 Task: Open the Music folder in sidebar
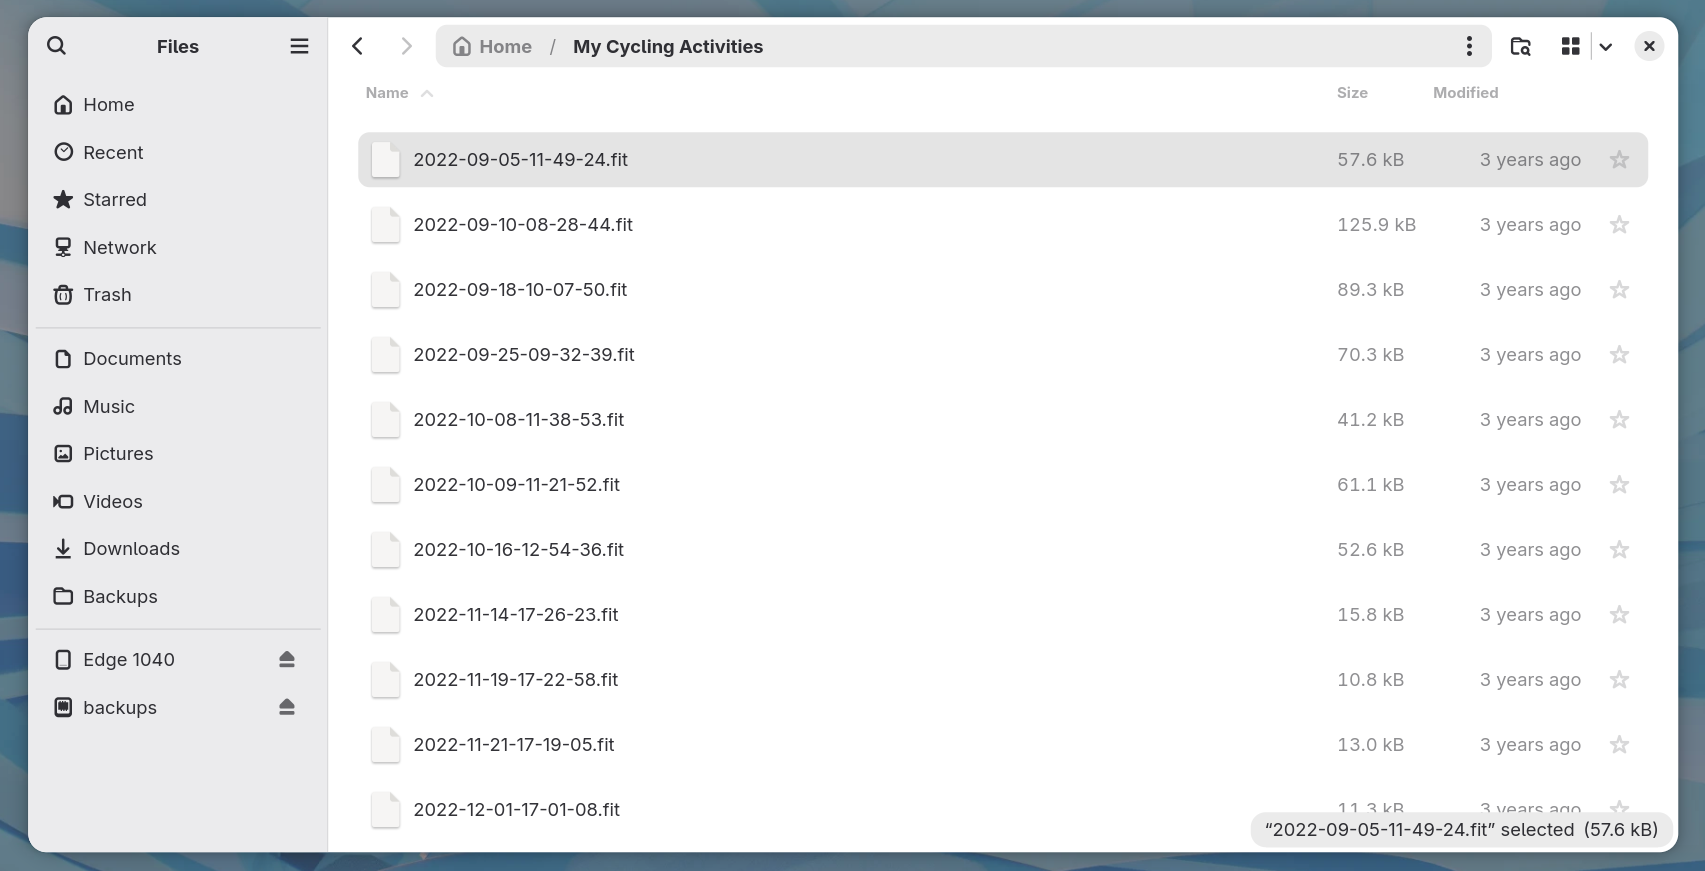click(178, 406)
